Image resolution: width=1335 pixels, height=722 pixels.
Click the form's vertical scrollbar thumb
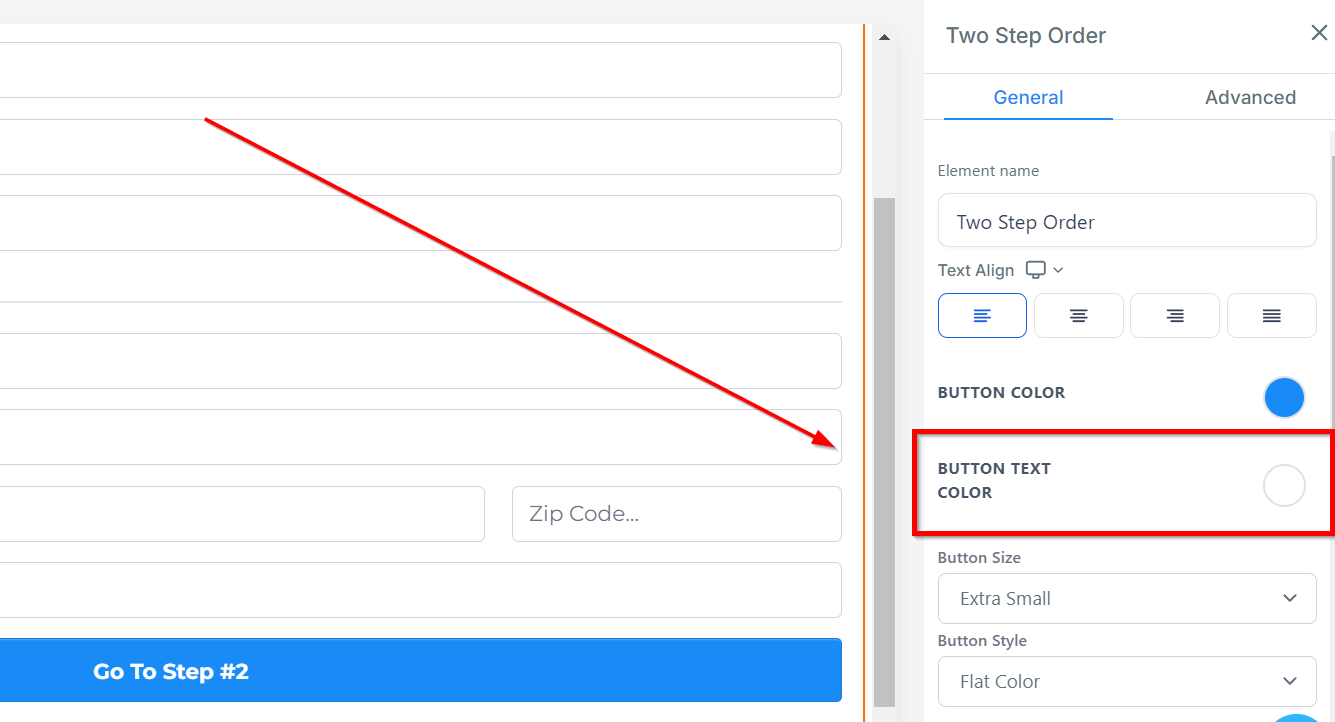tap(884, 450)
